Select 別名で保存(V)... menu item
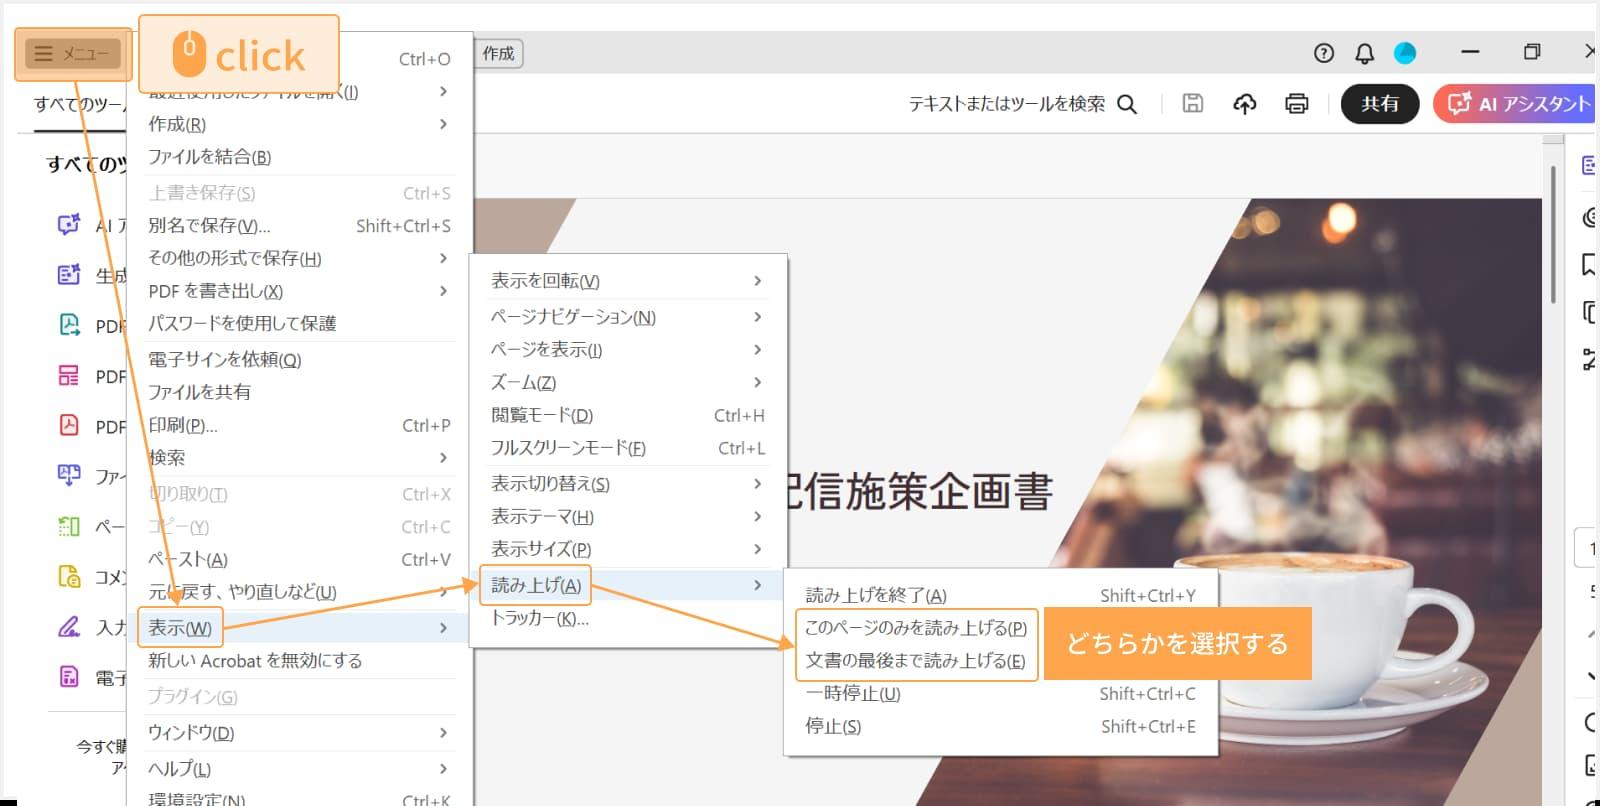This screenshot has height=806, width=1600. point(298,226)
